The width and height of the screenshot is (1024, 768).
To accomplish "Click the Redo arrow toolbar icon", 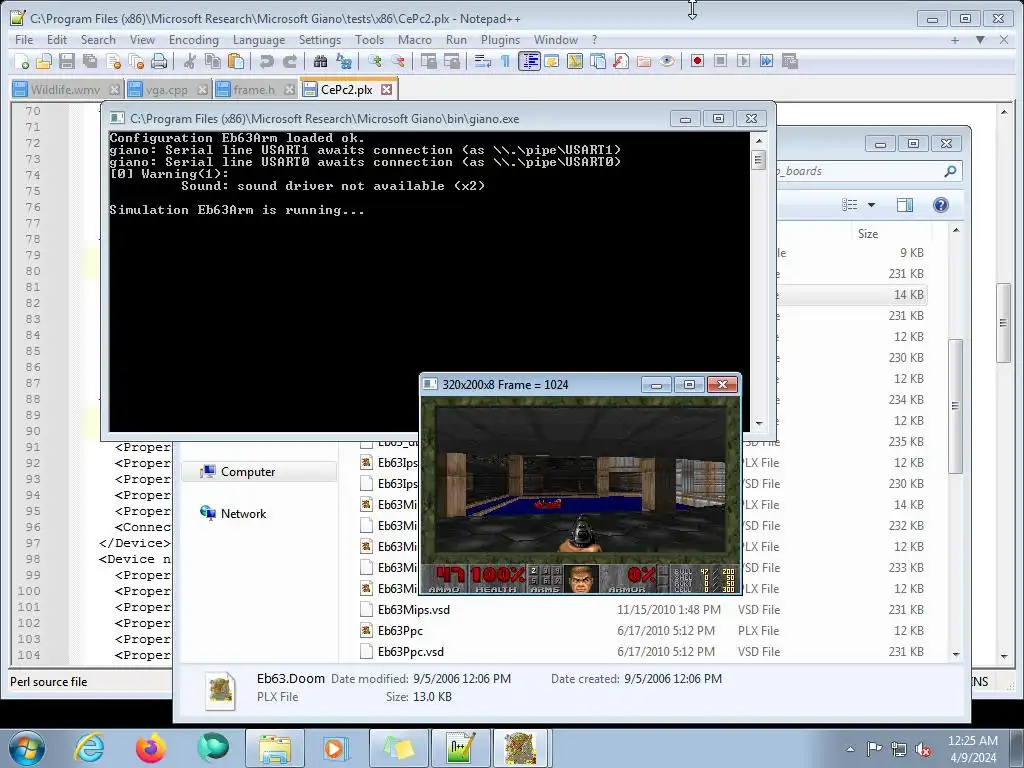I will pos(289,61).
